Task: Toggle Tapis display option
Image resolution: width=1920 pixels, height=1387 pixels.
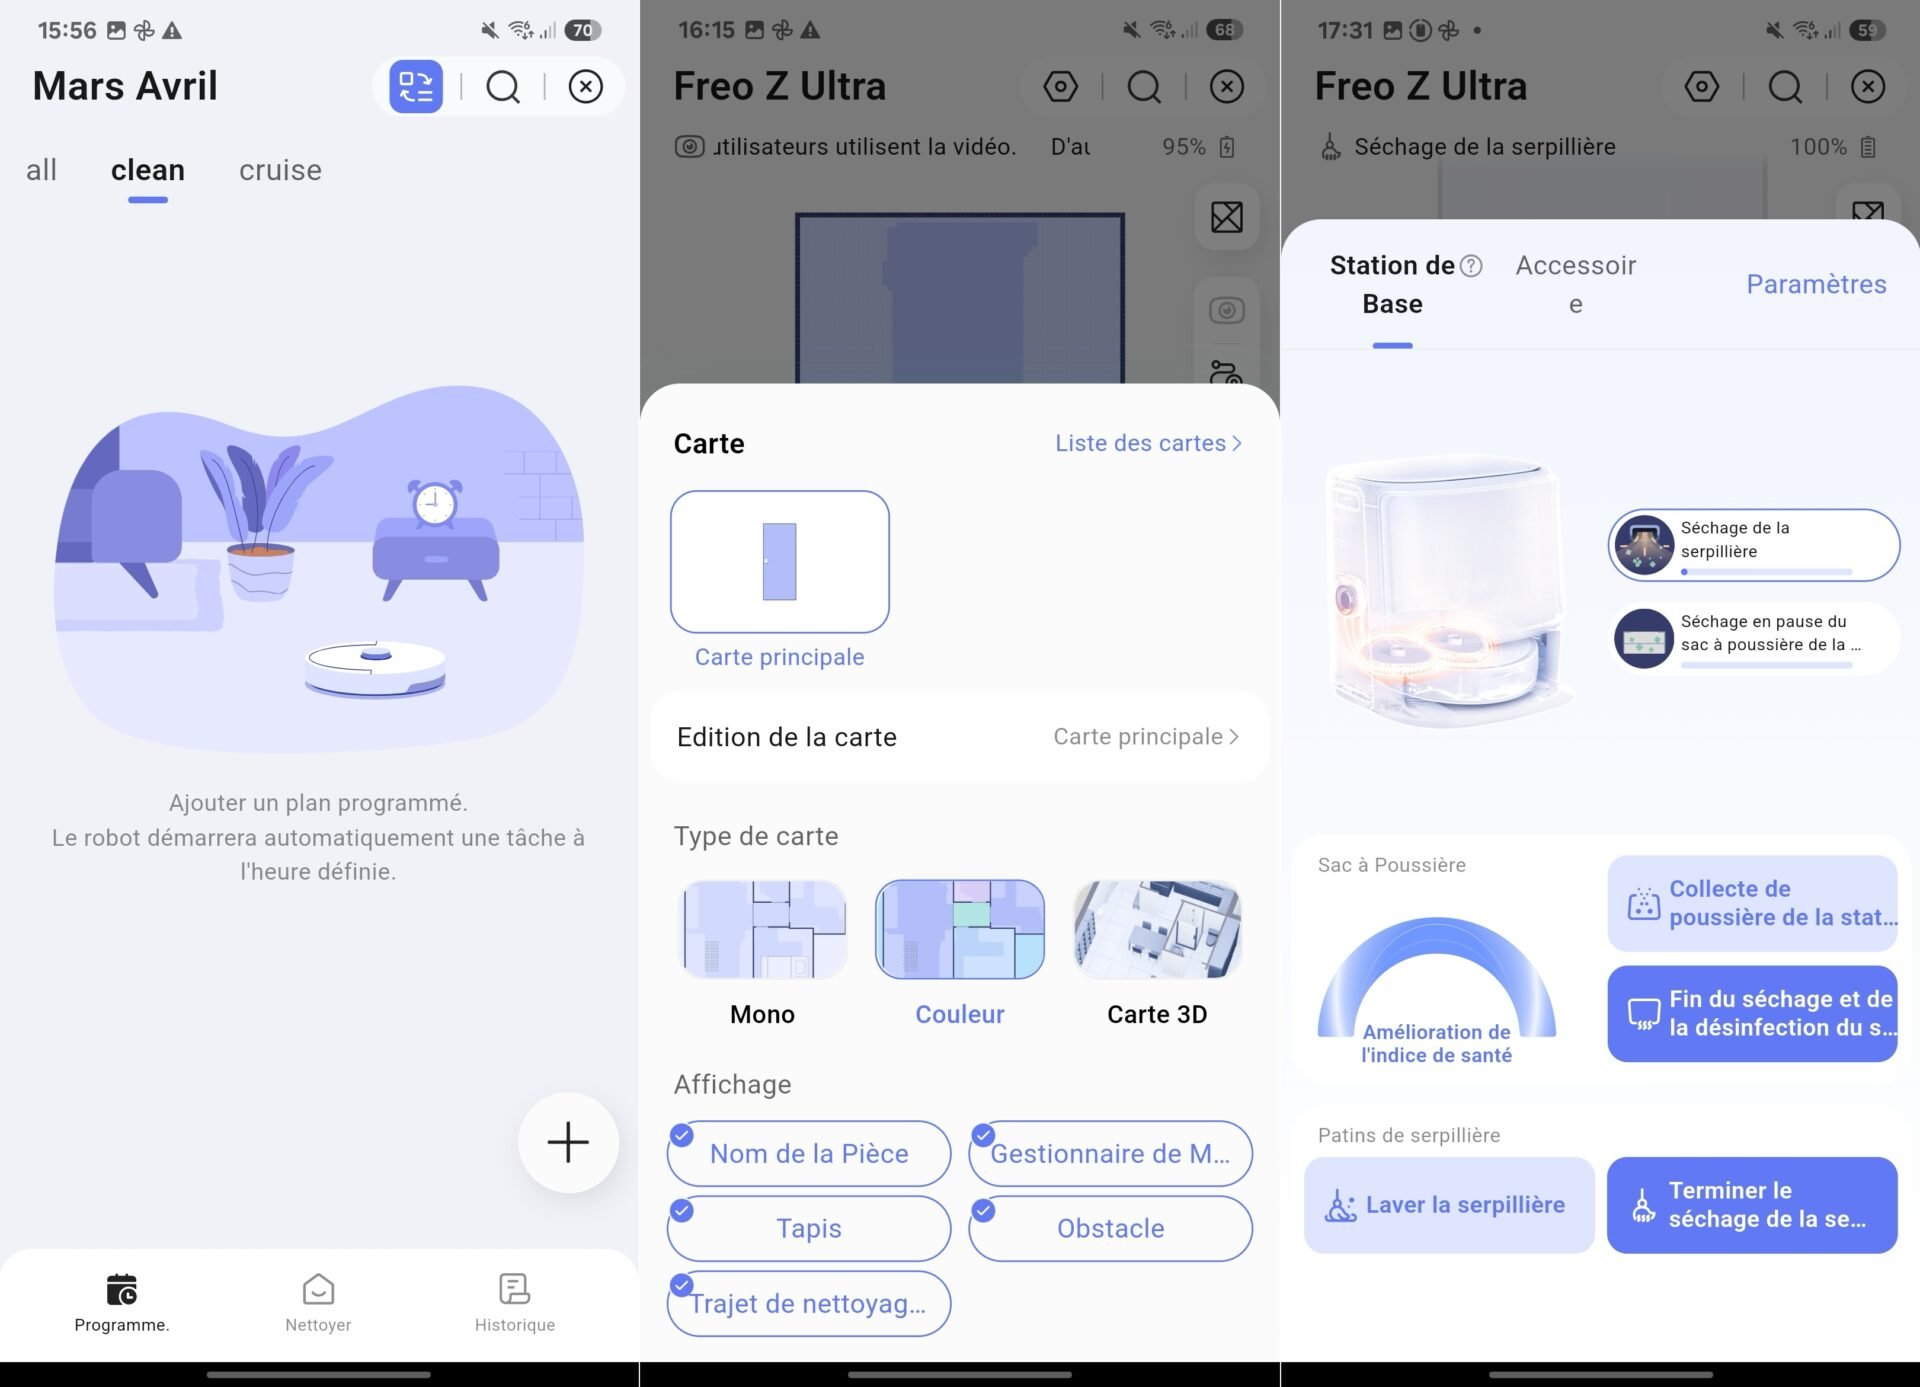Action: coord(809,1228)
